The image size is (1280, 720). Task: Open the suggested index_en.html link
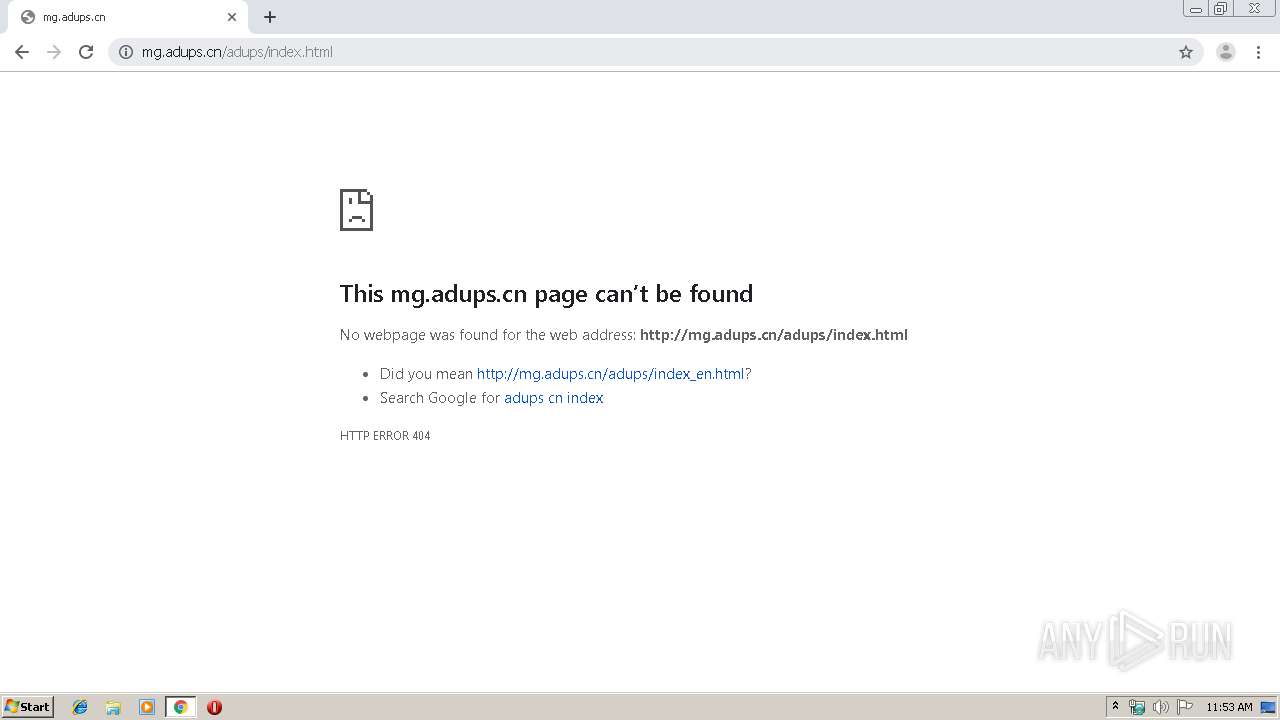[610, 374]
